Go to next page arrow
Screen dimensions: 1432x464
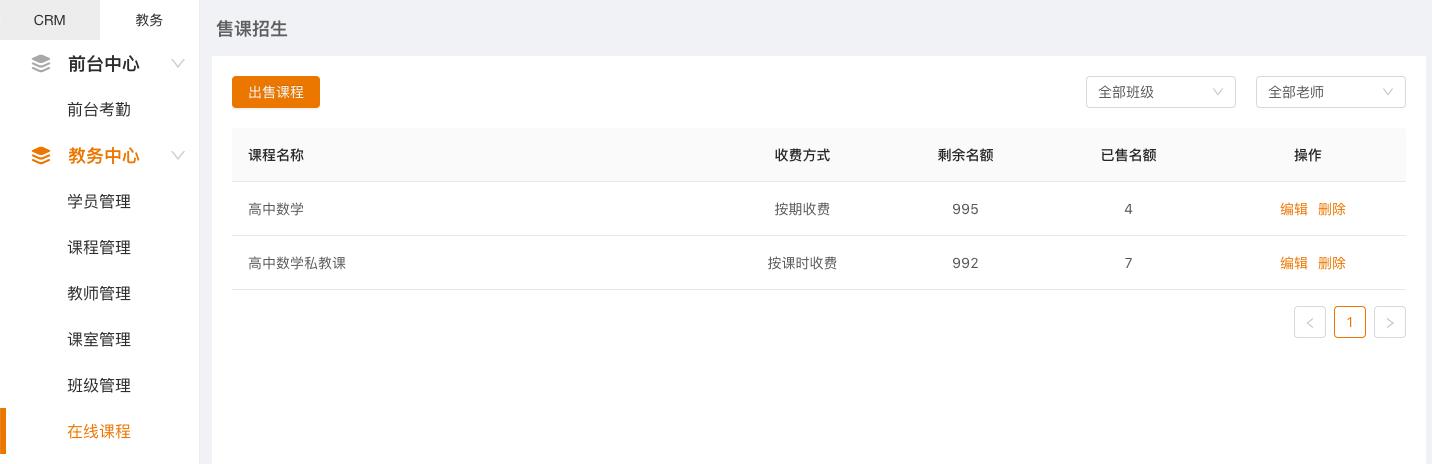click(1389, 322)
